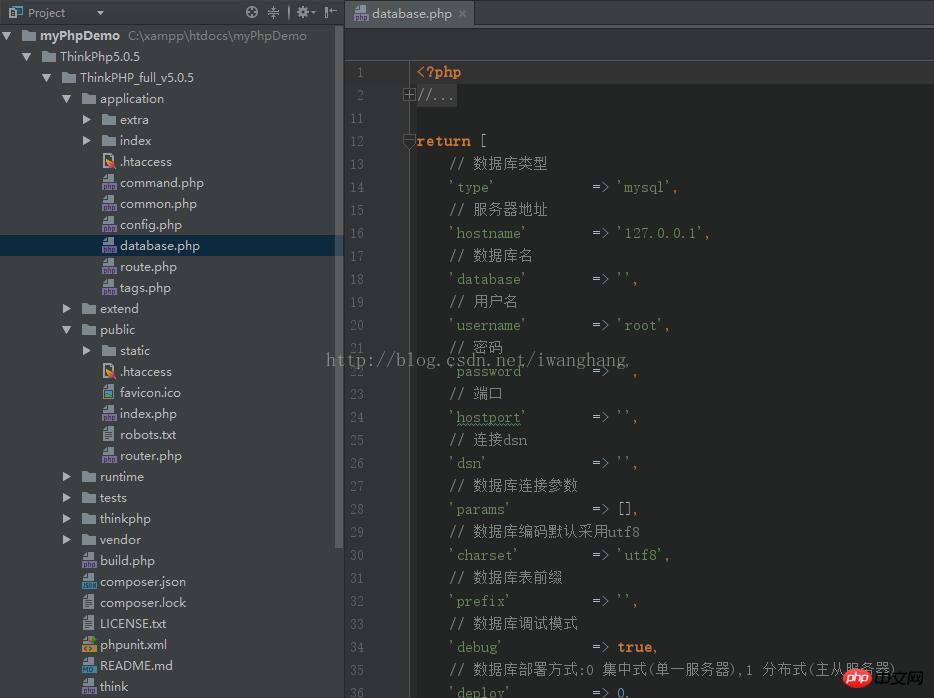This screenshot has height=698, width=934.
Task: Click the 'utf8' charset value
Action: (640, 555)
